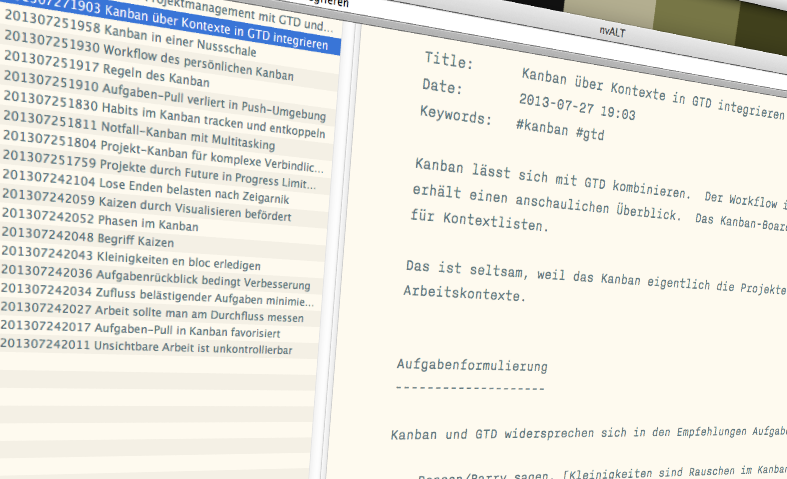
Task: Open note "201307242034 Zufluss belästigender Aufgaben"
Action: pos(157,295)
